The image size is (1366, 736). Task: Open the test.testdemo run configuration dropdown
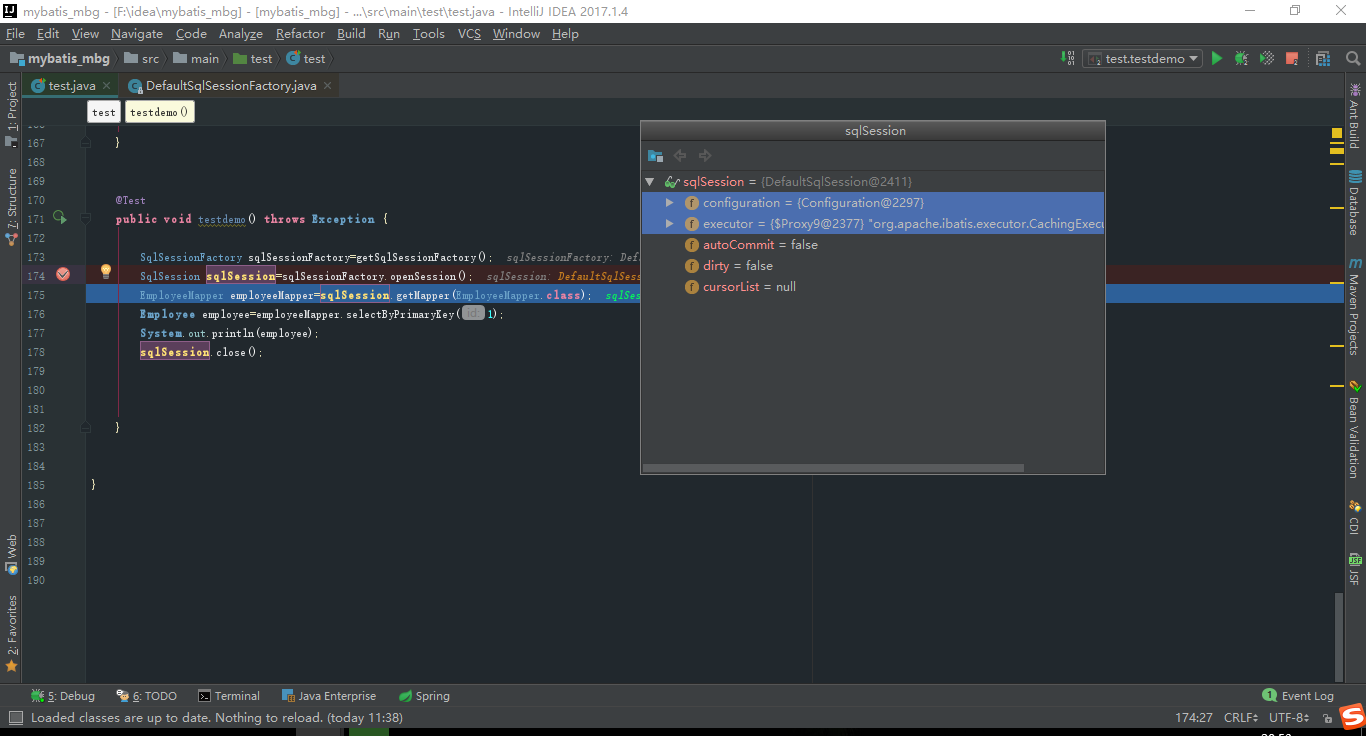pyautogui.click(x=1141, y=58)
